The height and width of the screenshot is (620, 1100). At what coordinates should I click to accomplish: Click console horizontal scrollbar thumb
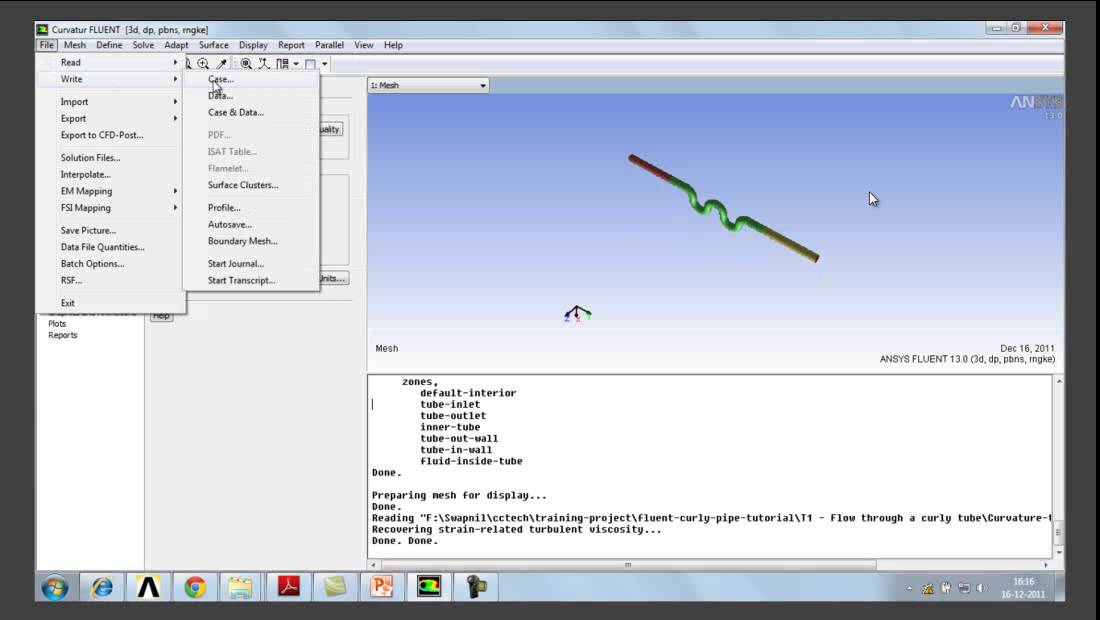click(x=628, y=565)
